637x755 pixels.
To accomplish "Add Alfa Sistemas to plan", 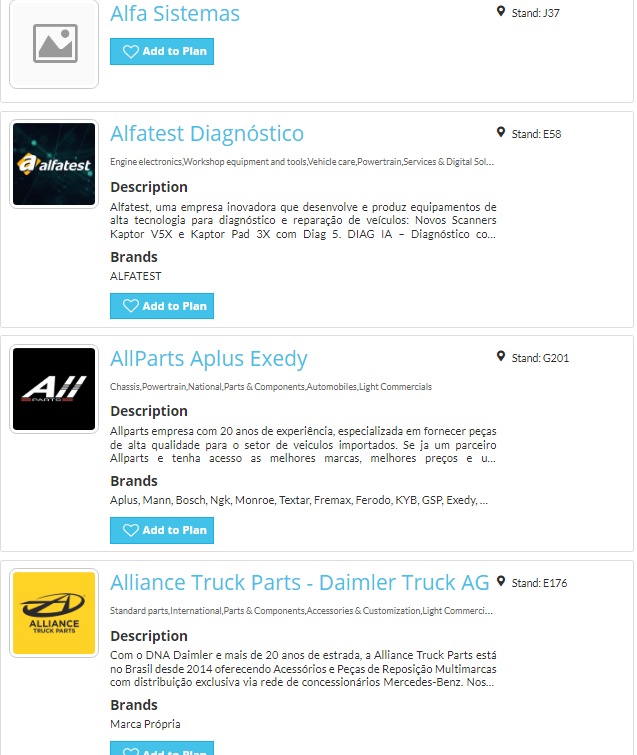I will [x=162, y=52].
